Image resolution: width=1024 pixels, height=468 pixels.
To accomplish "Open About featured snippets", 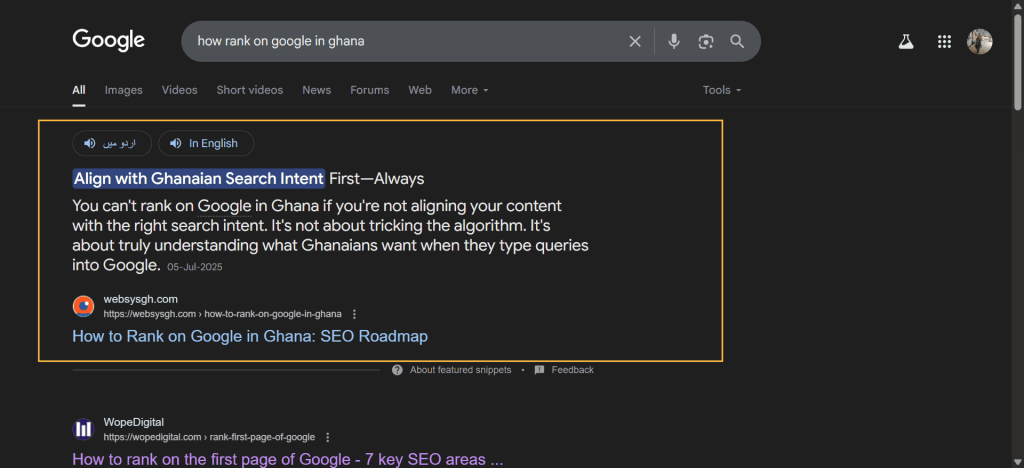I will click(460, 370).
